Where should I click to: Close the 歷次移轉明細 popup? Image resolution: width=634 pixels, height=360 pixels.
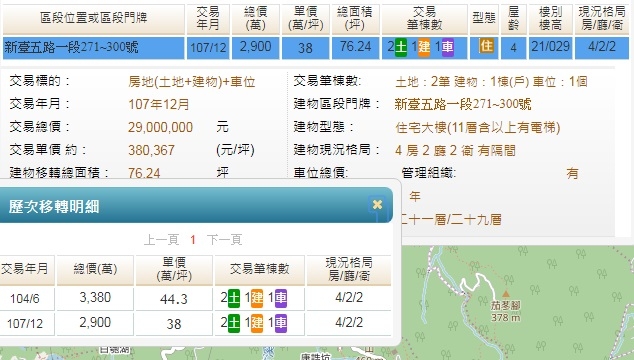(x=377, y=205)
